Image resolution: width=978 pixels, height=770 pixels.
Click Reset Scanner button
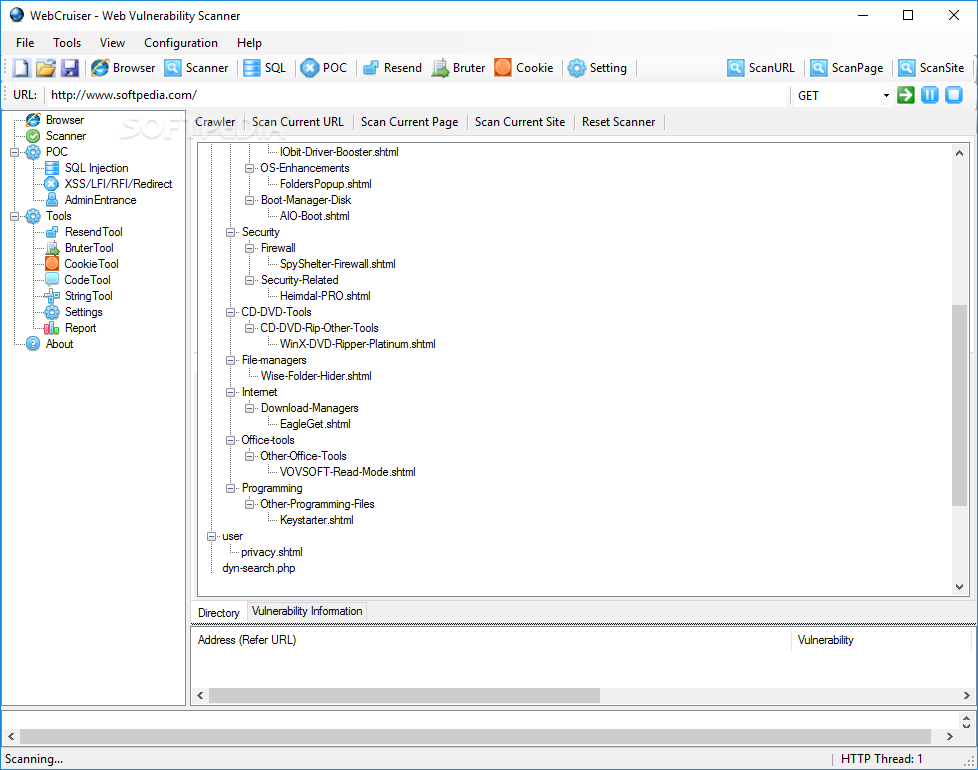[618, 122]
